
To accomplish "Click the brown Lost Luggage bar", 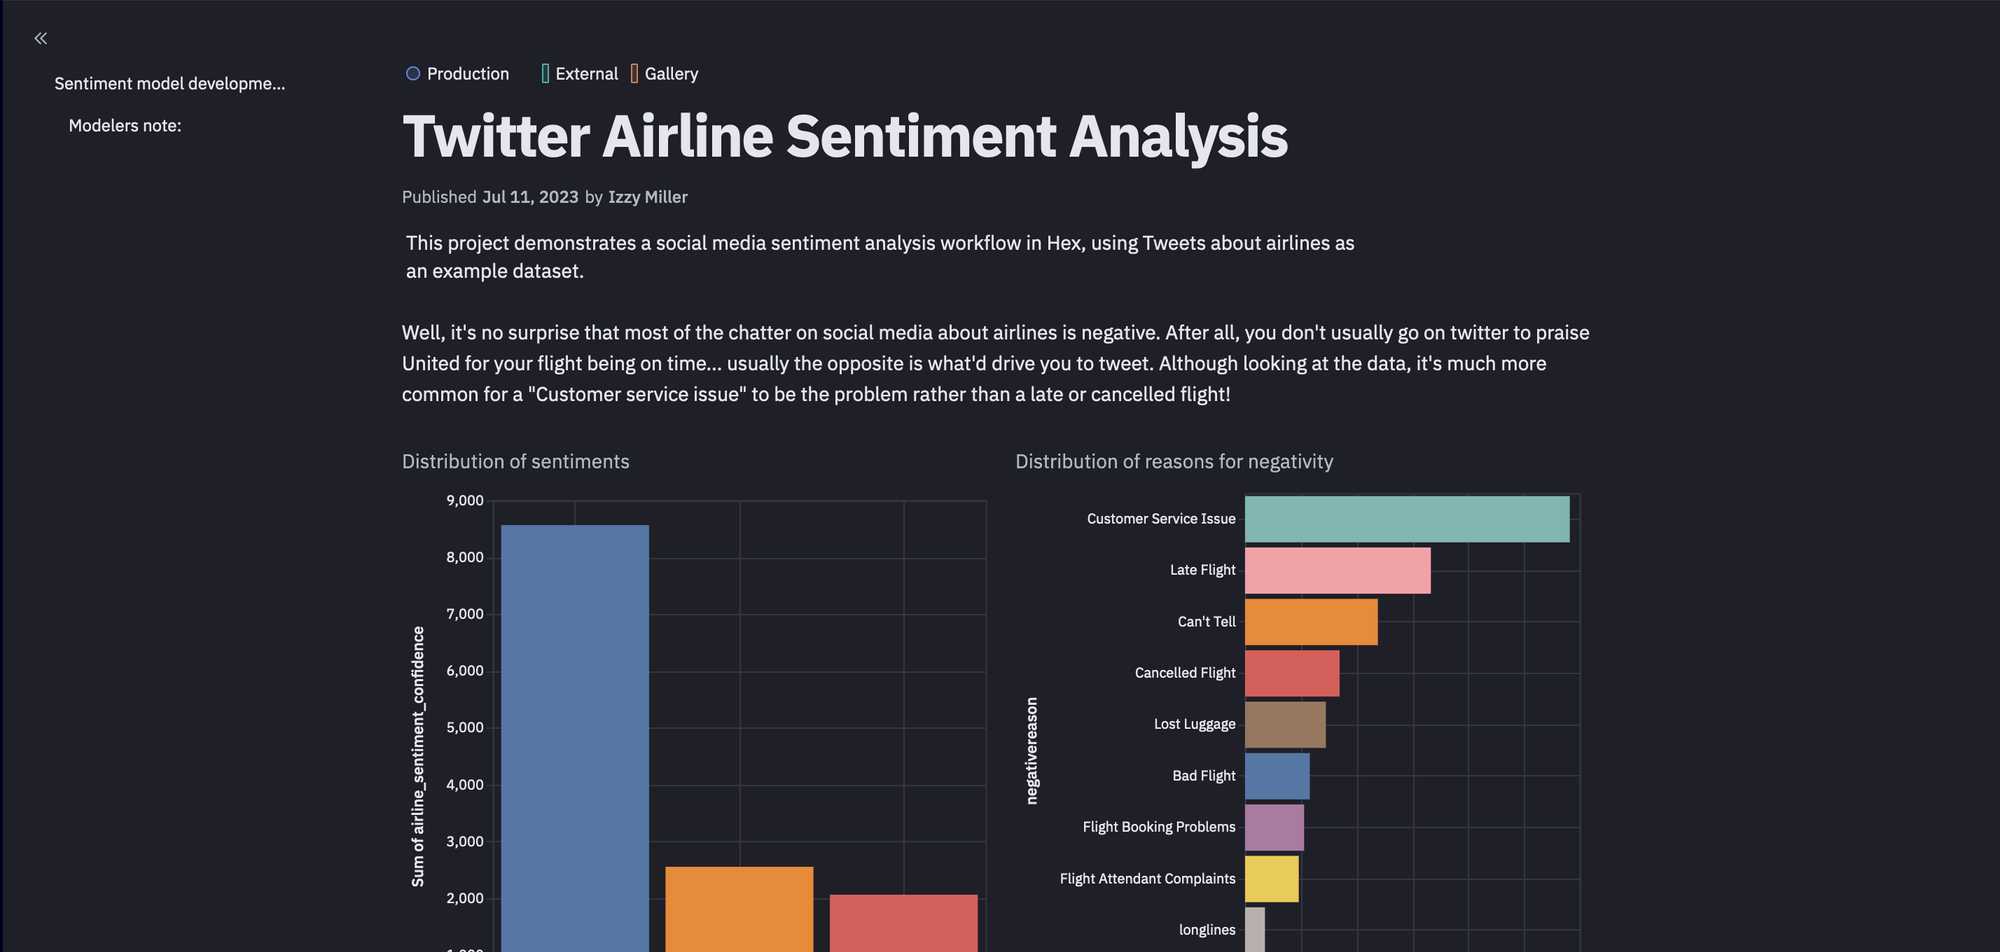I will (x=1285, y=724).
